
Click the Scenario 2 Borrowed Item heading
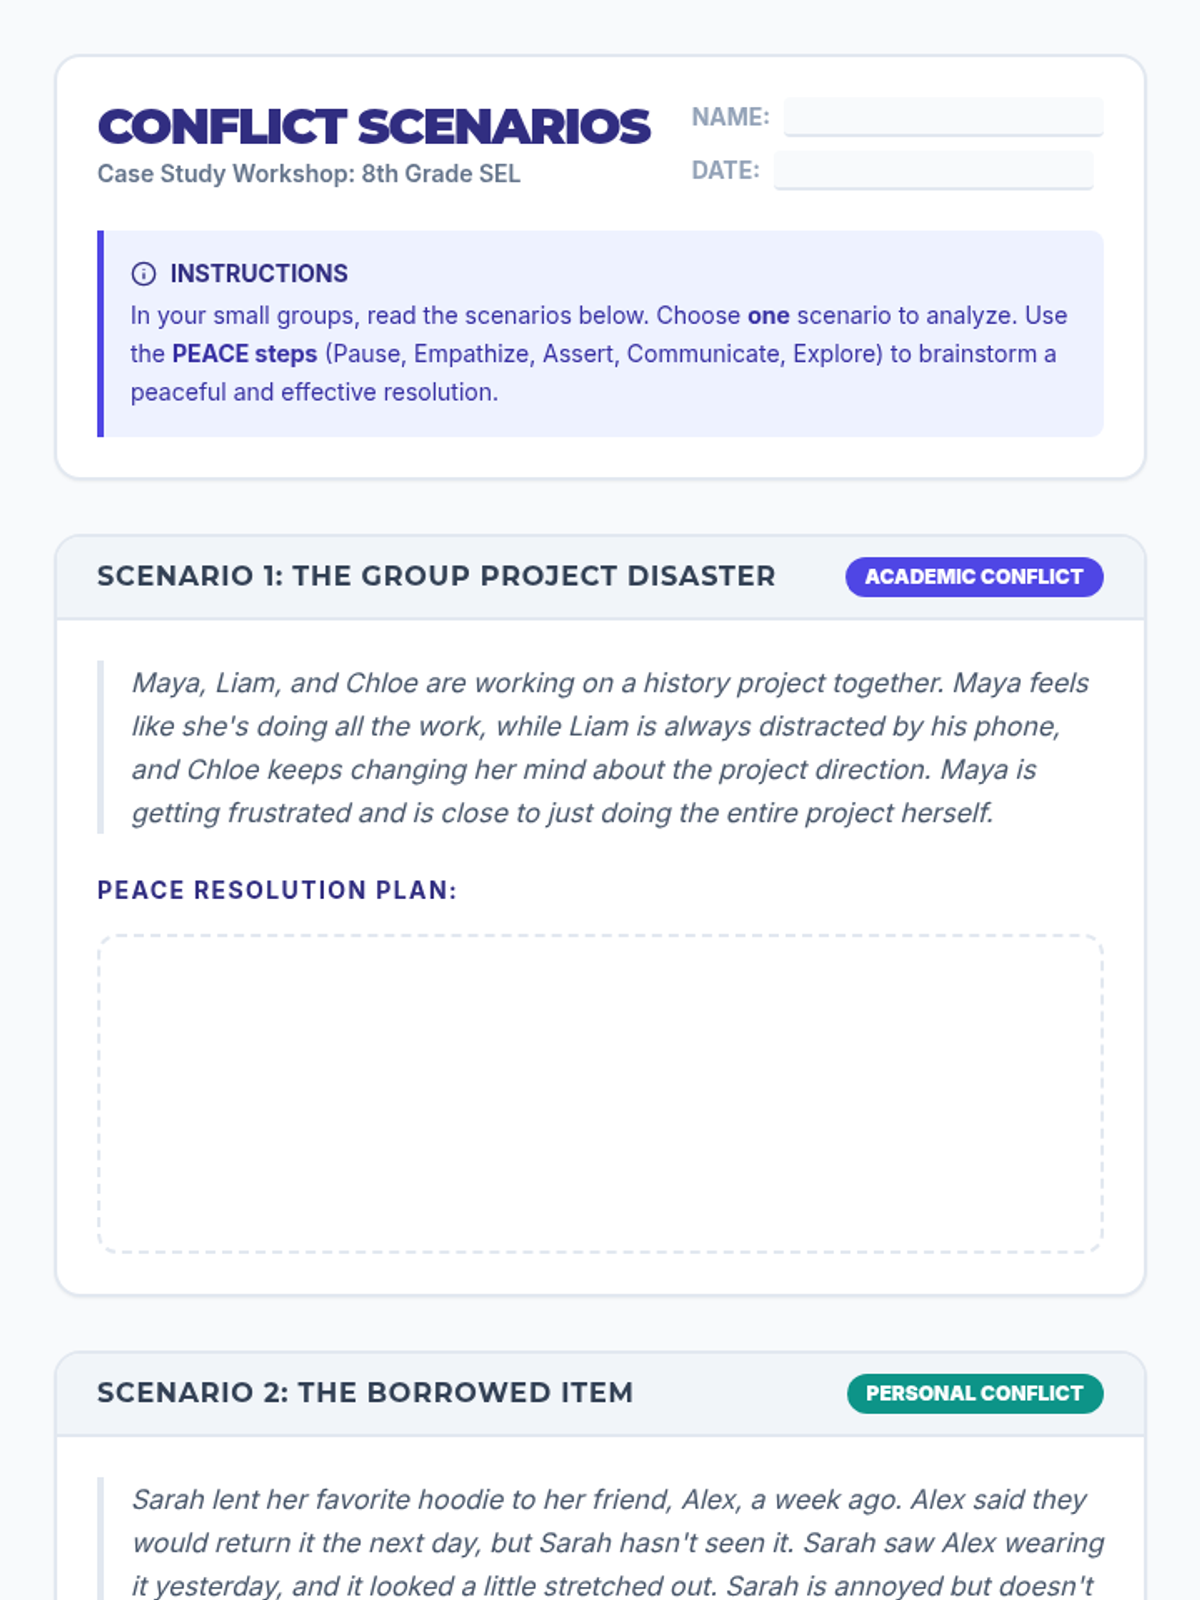pyautogui.click(x=365, y=1393)
